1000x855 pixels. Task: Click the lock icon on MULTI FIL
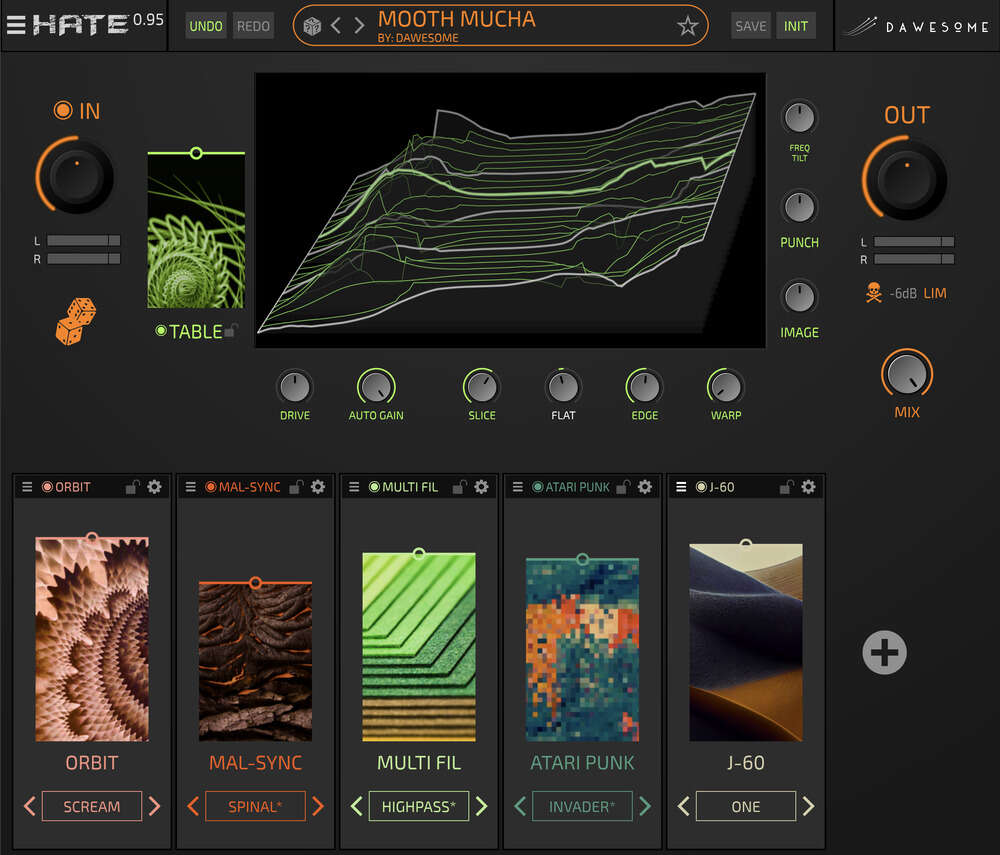[460, 486]
